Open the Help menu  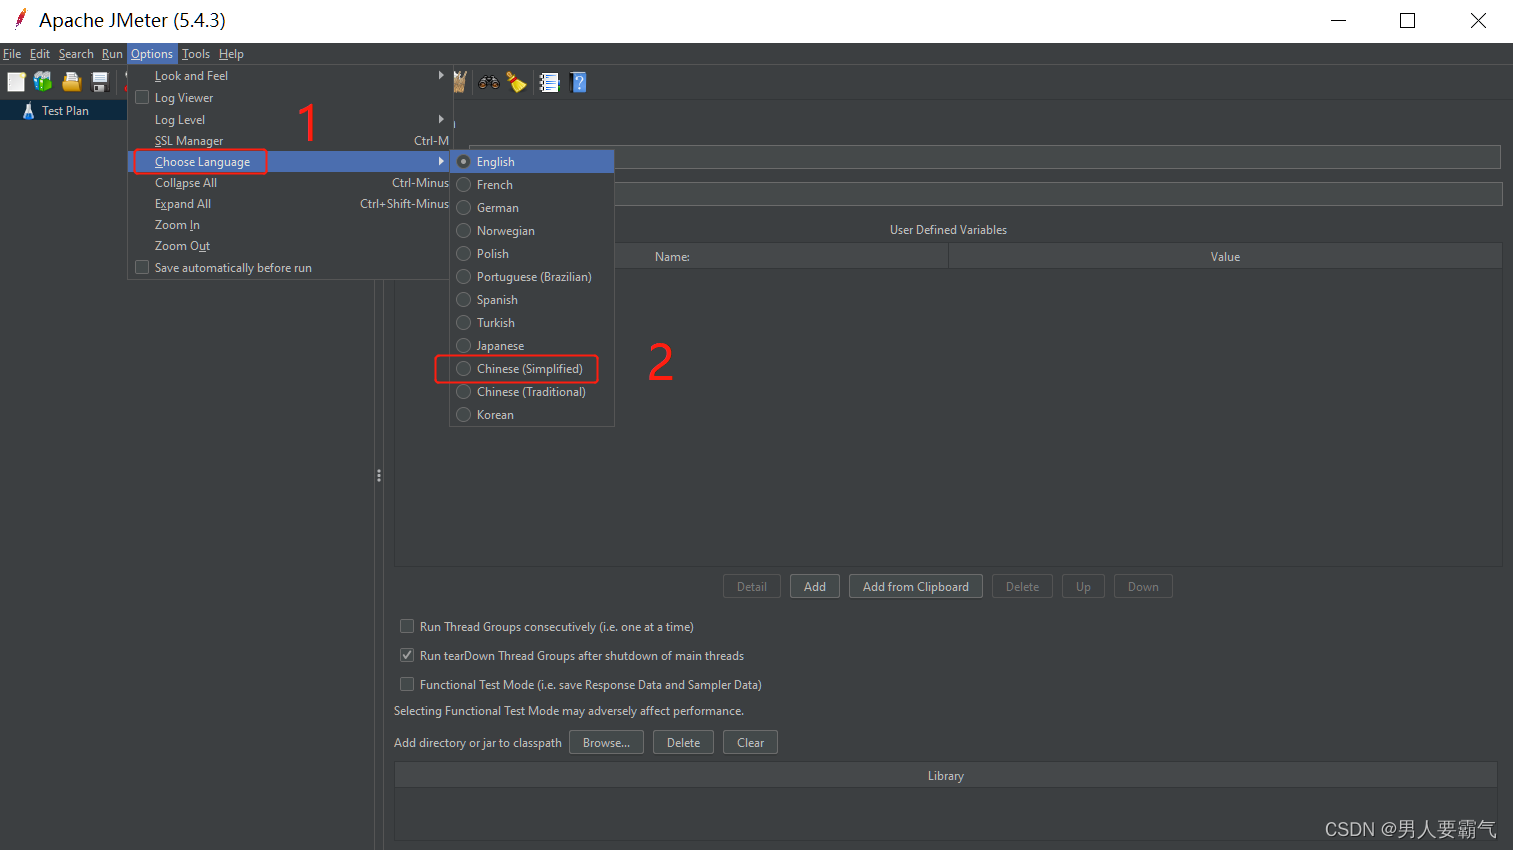click(x=231, y=54)
